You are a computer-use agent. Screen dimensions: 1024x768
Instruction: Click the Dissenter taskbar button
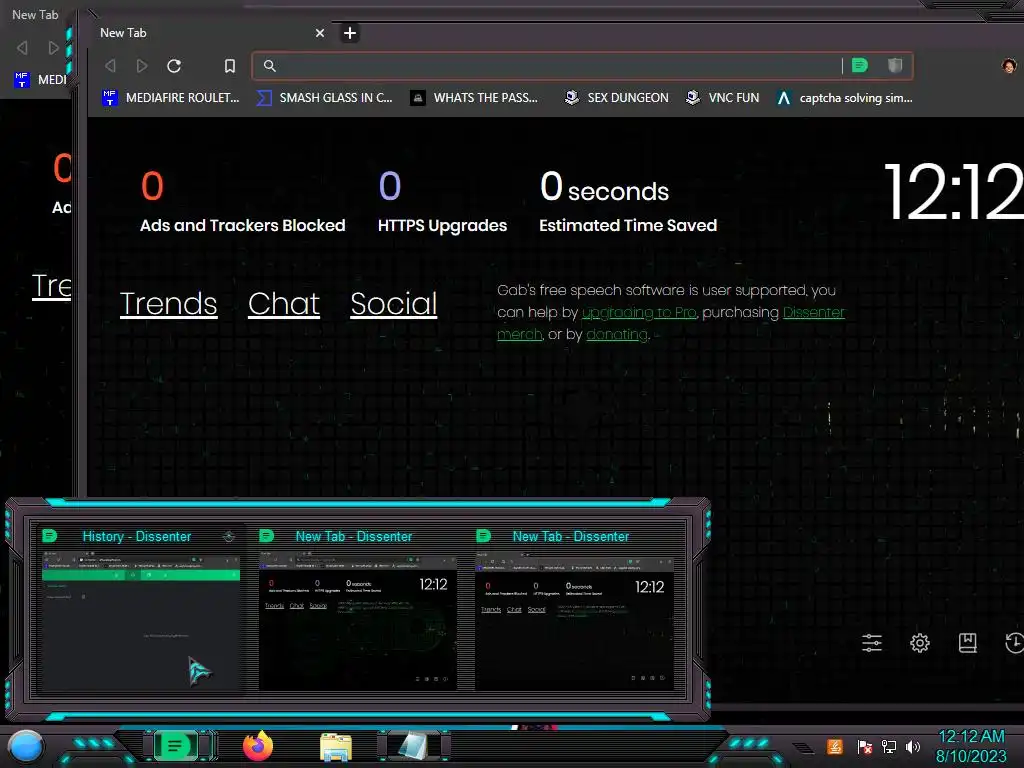(175, 746)
